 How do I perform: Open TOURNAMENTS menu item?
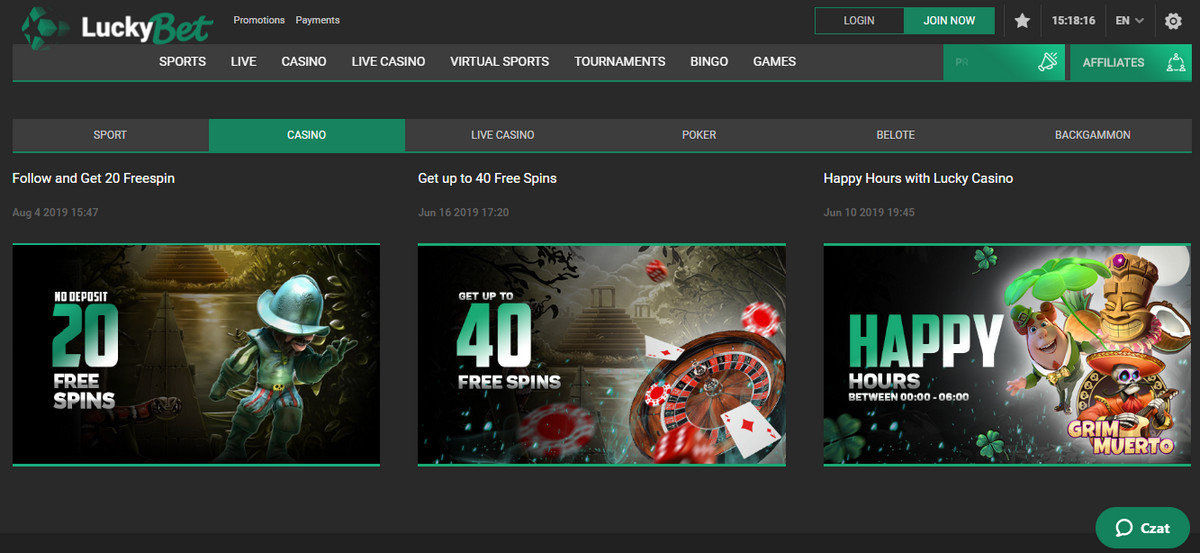[620, 62]
